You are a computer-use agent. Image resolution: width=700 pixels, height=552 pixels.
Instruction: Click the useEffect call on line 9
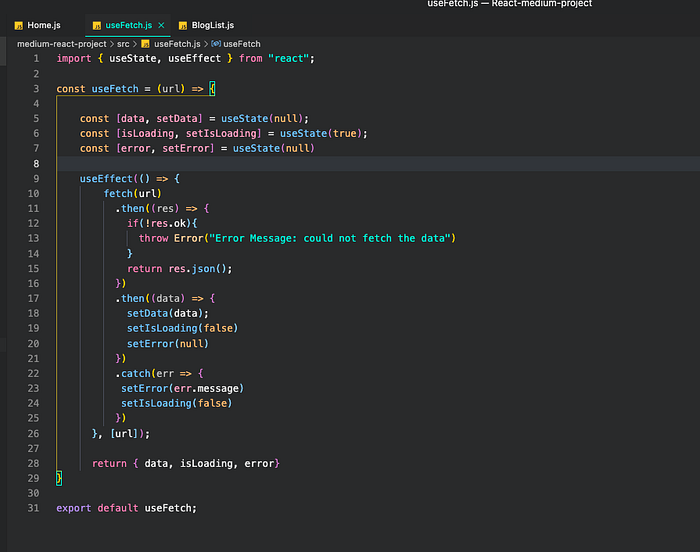point(106,179)
